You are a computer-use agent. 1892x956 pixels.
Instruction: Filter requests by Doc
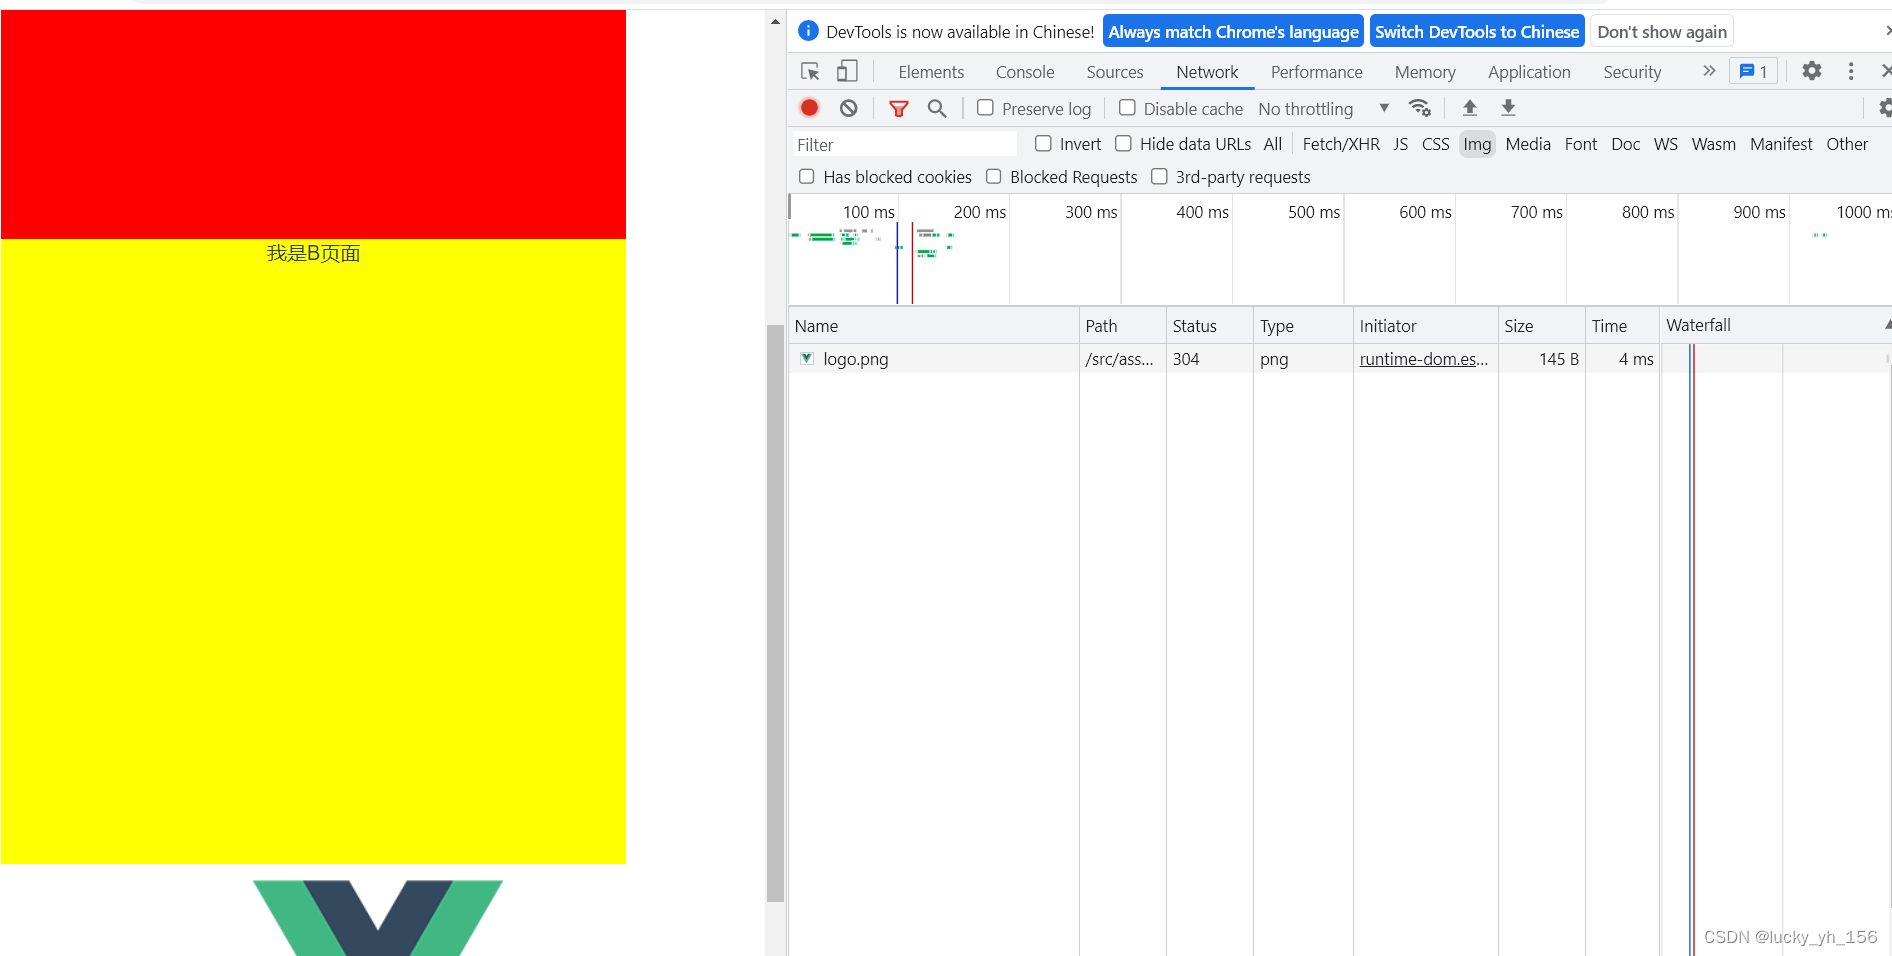pos(1625,144)
